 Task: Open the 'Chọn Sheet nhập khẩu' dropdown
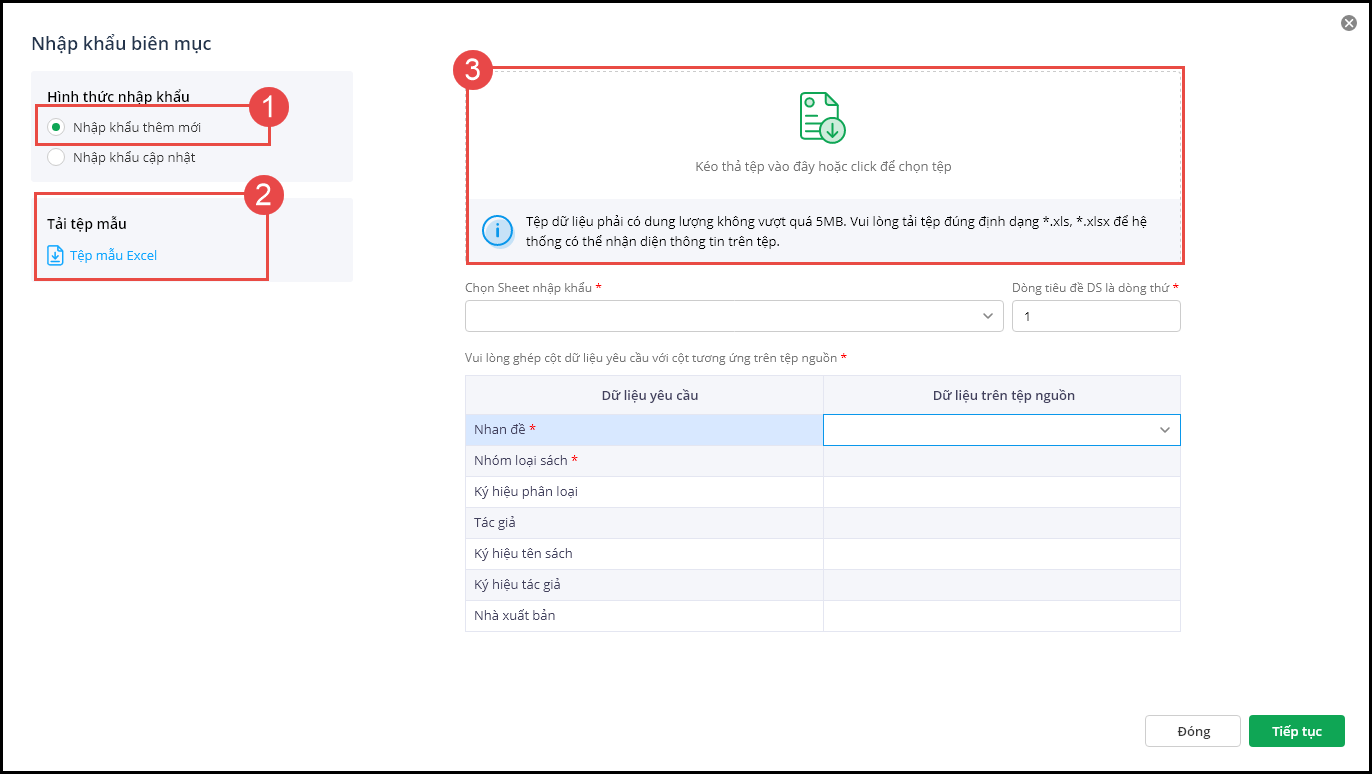coord(734,316)
